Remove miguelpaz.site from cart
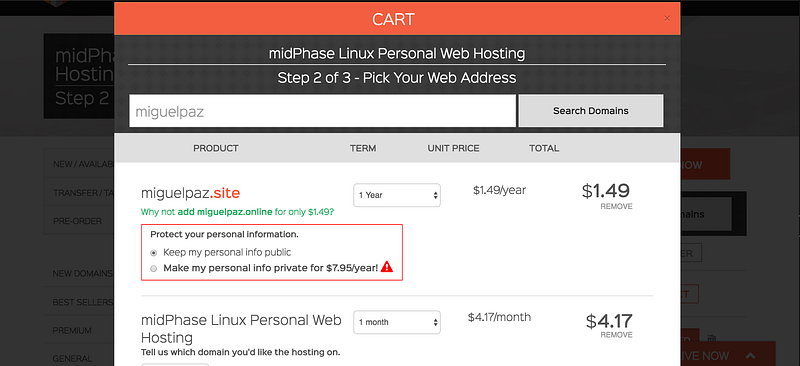 (616, 207)
